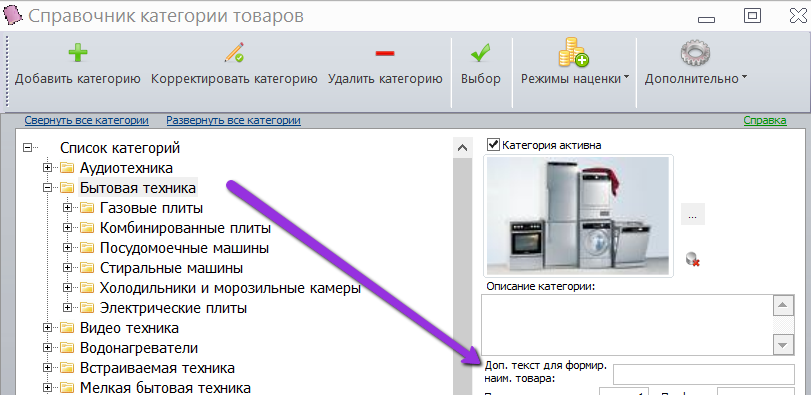The width and height of the screenshot is (811, 395).
Task: Click the green plus Add category icon
Action: [78, 53]
